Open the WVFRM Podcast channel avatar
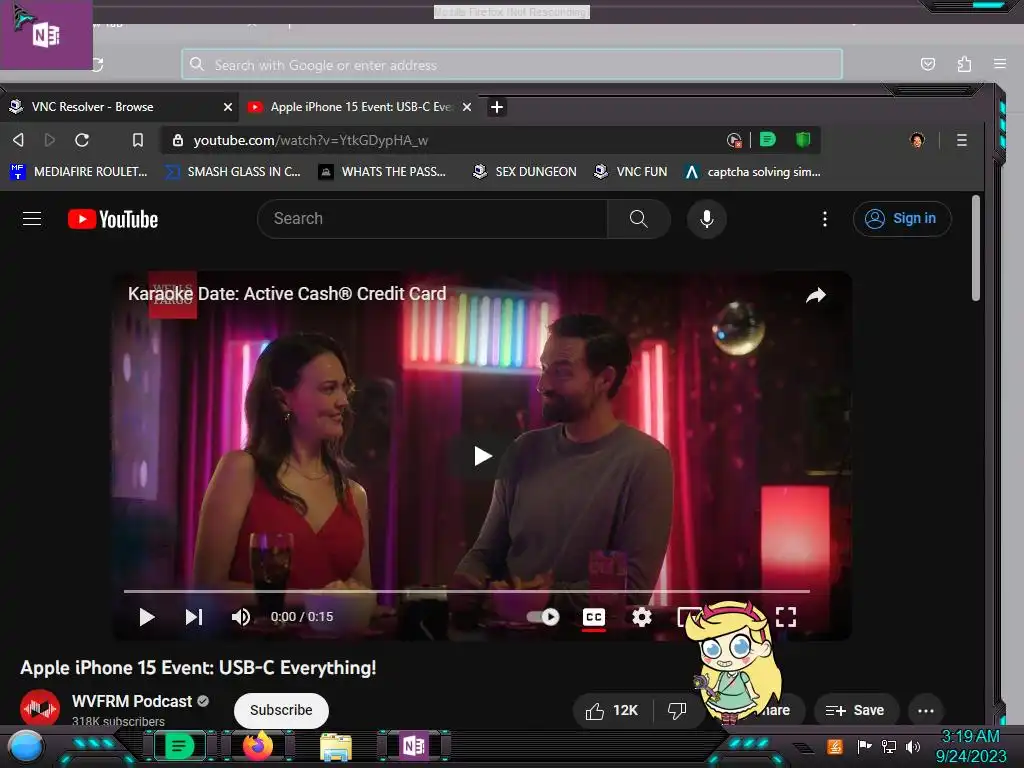Screen dimensions: 1024x768 [40, 709]
